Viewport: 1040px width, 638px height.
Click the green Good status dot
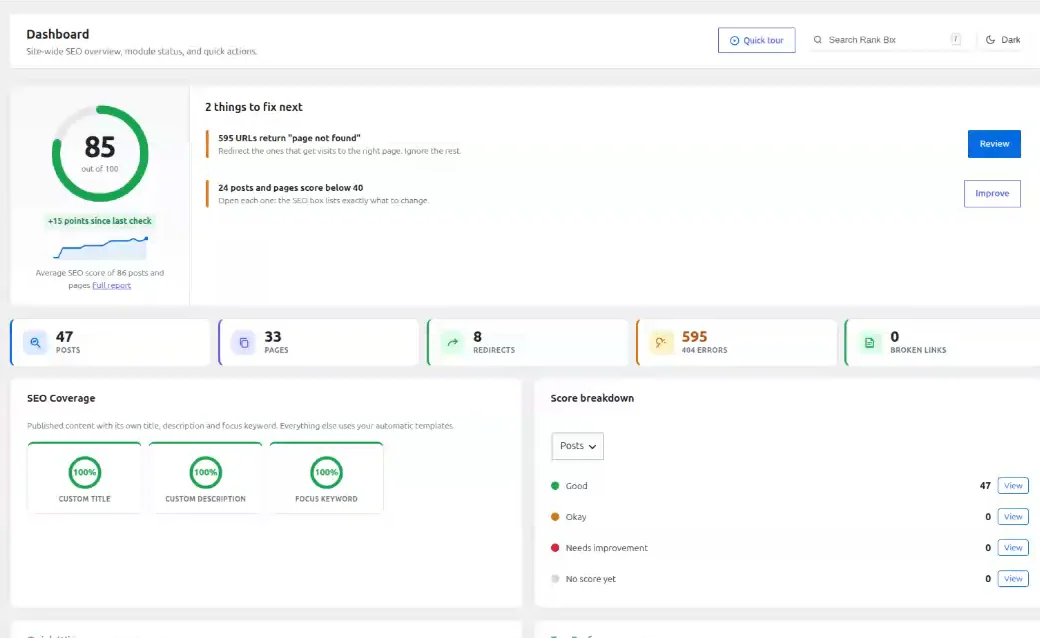[555, 485]
